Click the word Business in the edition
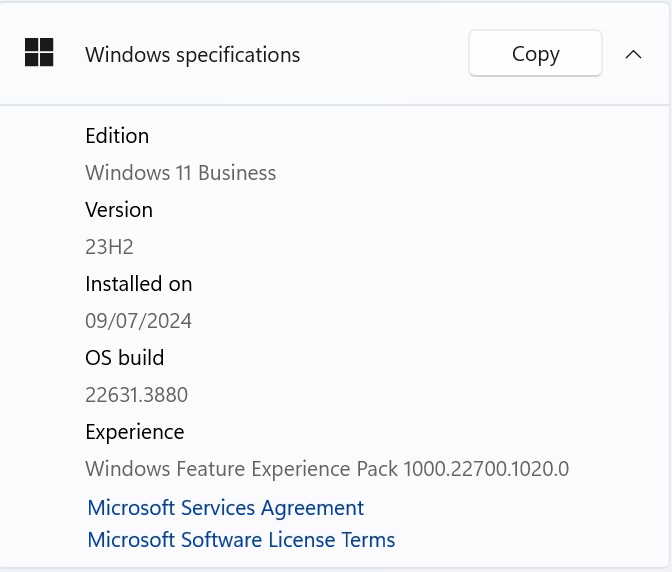This screenshot has height=572, width=672. (x=237, y=173)
